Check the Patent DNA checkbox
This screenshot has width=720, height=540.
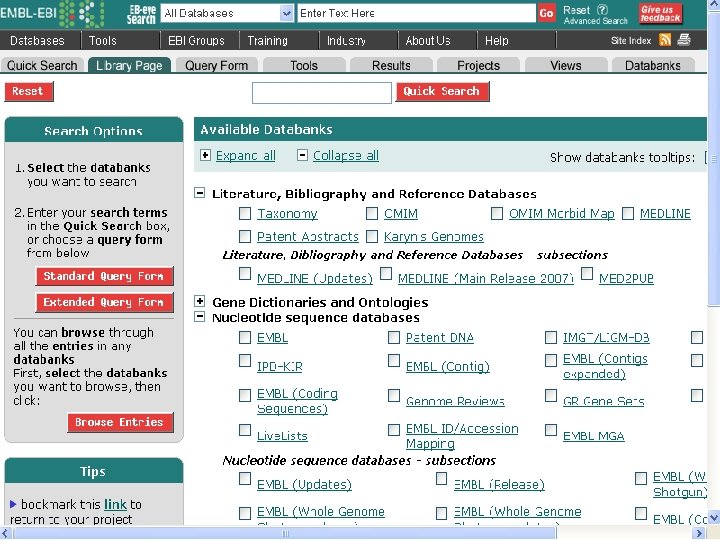click(x=394, y=338)
